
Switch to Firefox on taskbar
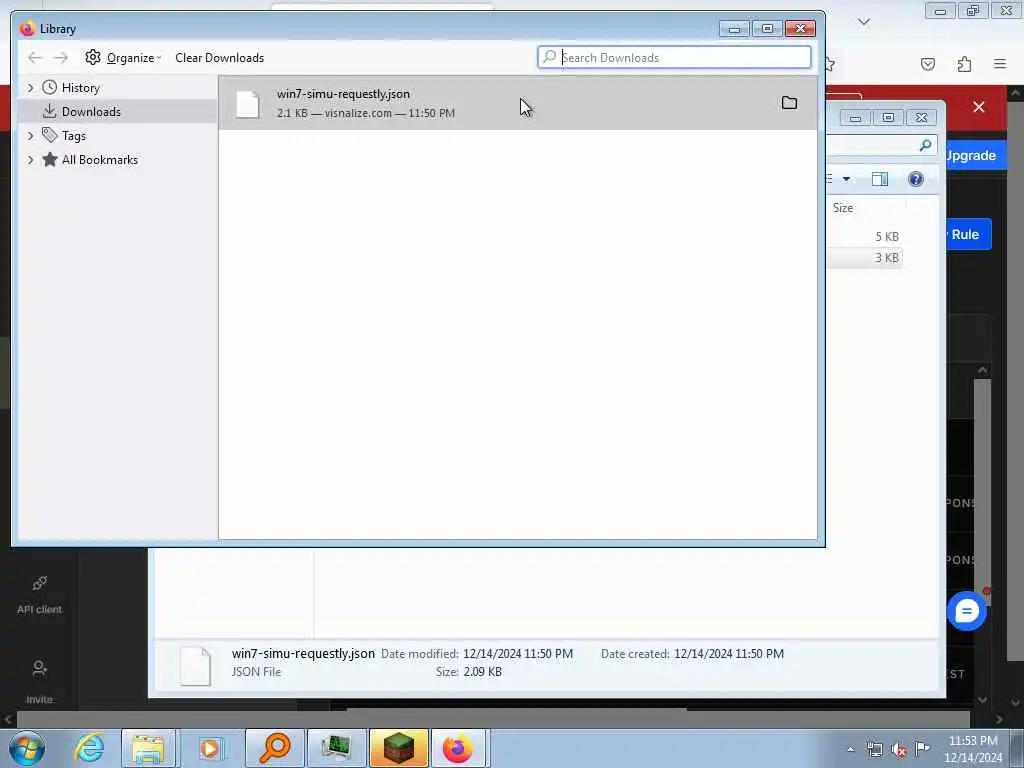(458, 748)
